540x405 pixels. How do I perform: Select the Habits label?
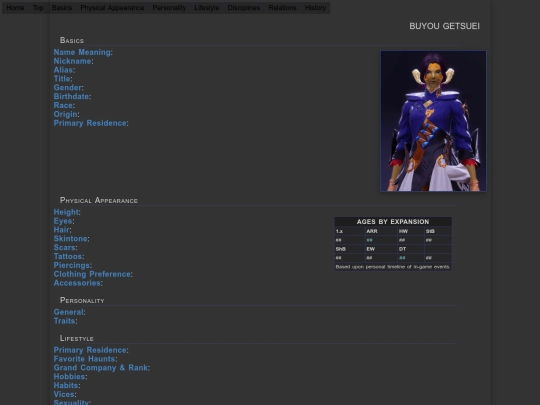[66, 386]
